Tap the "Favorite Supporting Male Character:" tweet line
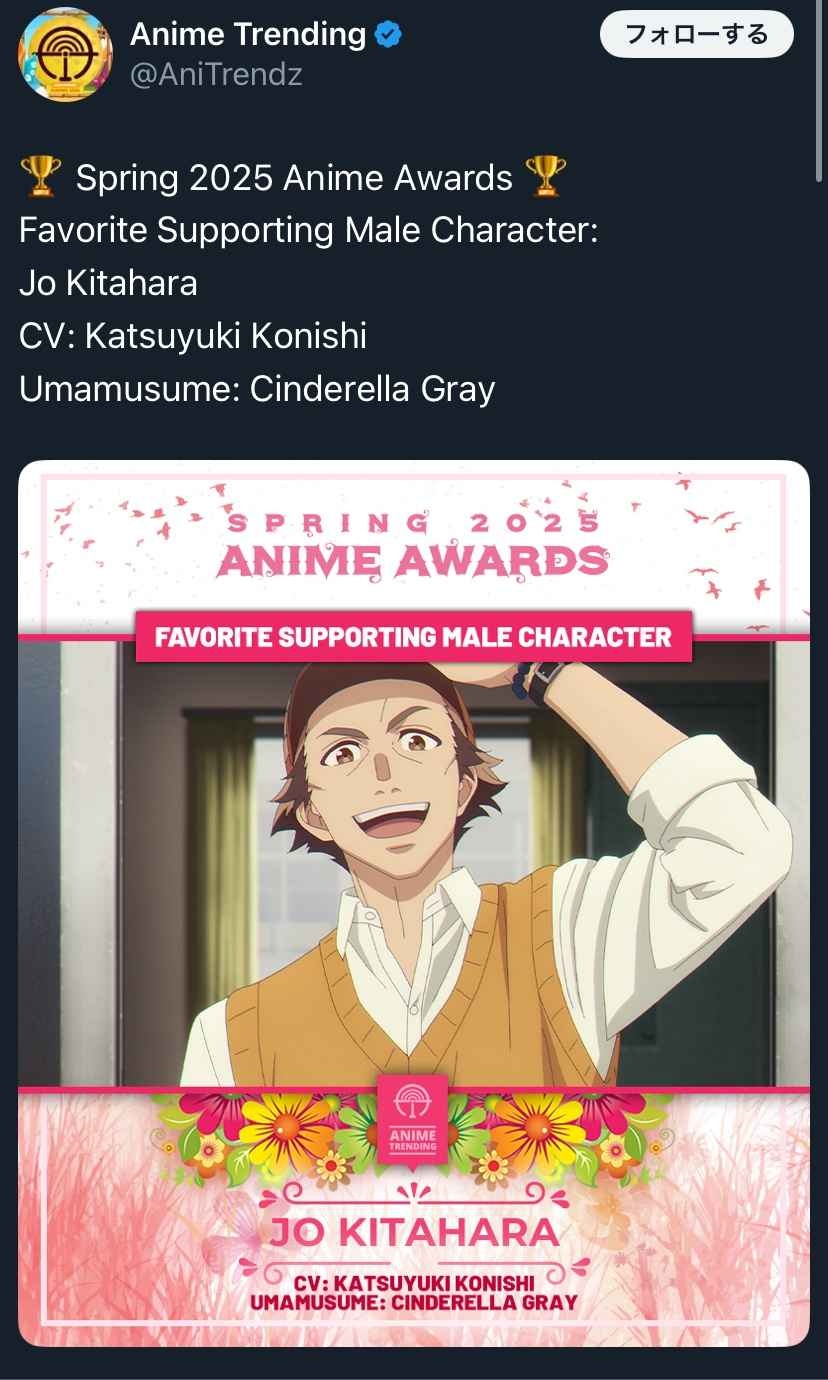This screenshot has height=1380, width=828. pyautogui.click(x=309, y=231)
